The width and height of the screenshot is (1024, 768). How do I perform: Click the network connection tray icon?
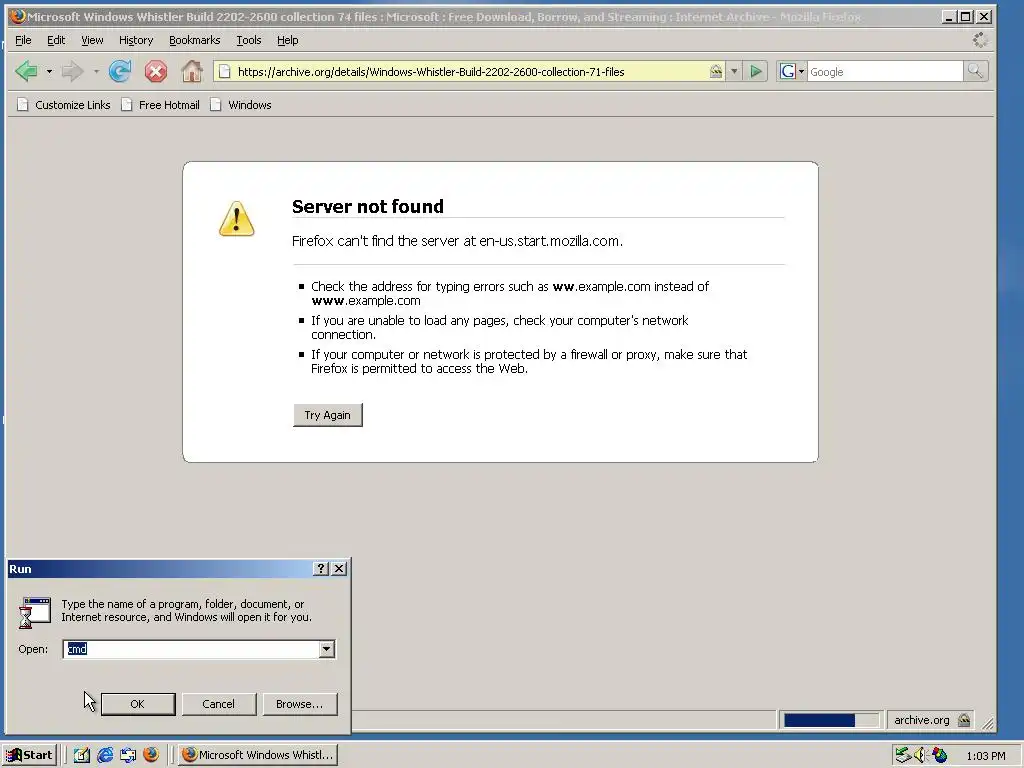(x=903, y=755)
